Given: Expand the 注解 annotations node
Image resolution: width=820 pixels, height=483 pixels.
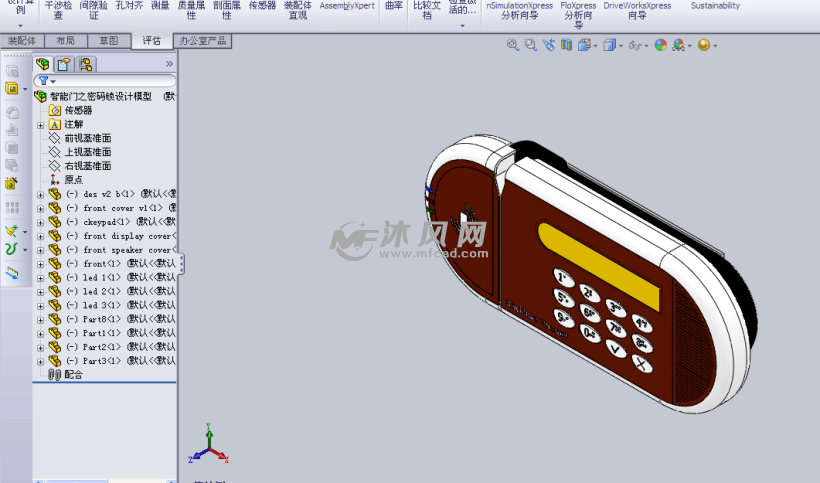Looking at the screenshot, I should (40, 125).
